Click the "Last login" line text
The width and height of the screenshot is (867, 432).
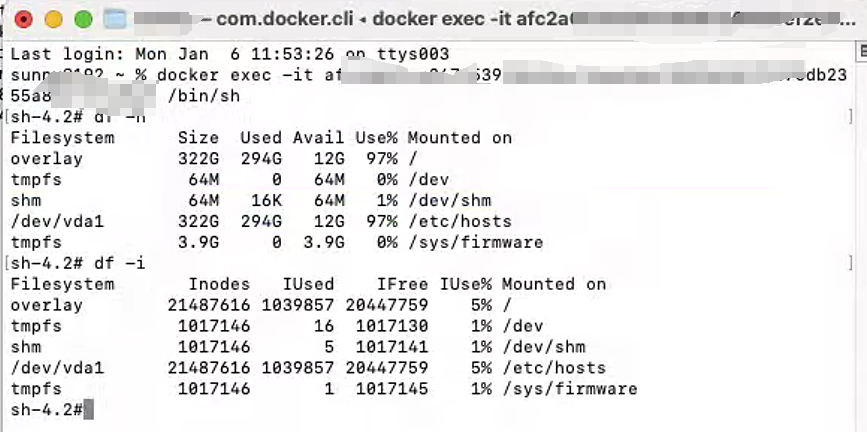pos(229,54)
